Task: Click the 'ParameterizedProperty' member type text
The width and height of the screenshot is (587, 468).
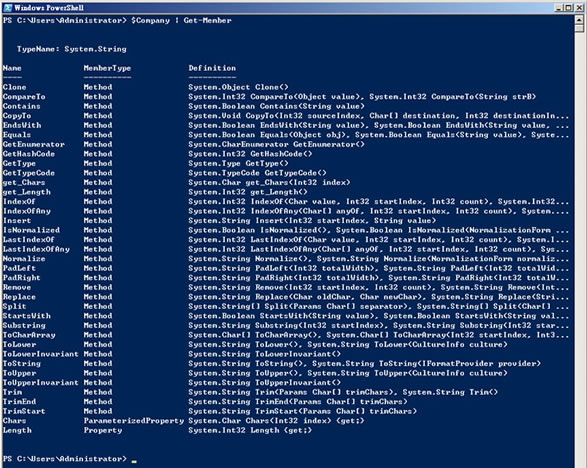Action: (134, 421)
